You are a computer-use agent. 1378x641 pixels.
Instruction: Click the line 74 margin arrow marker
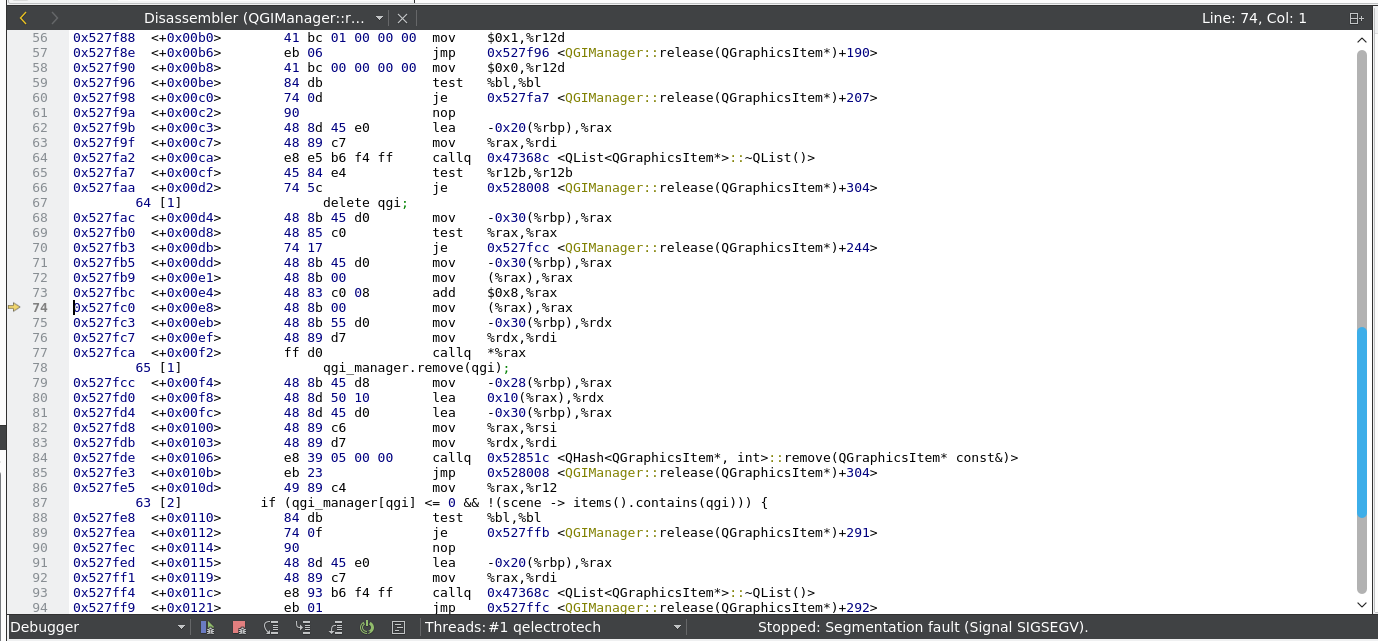14,308
